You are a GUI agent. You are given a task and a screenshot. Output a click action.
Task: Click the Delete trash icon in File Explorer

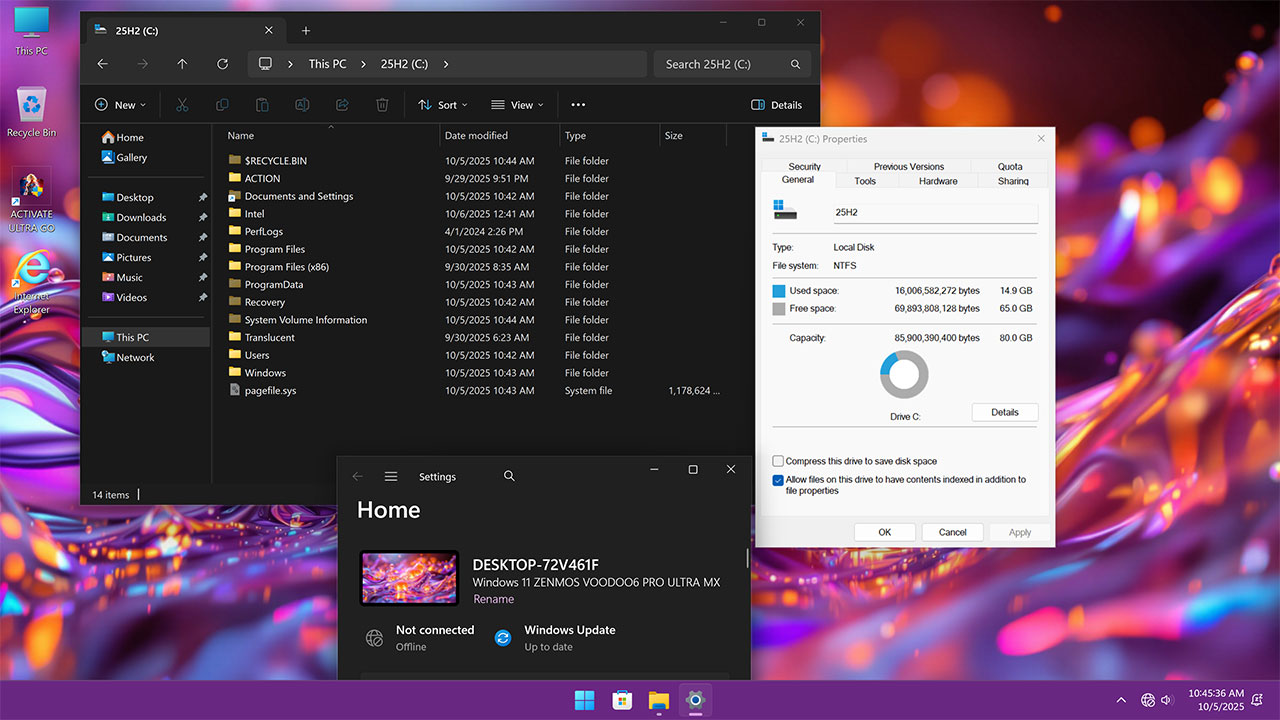pos(382,105)
